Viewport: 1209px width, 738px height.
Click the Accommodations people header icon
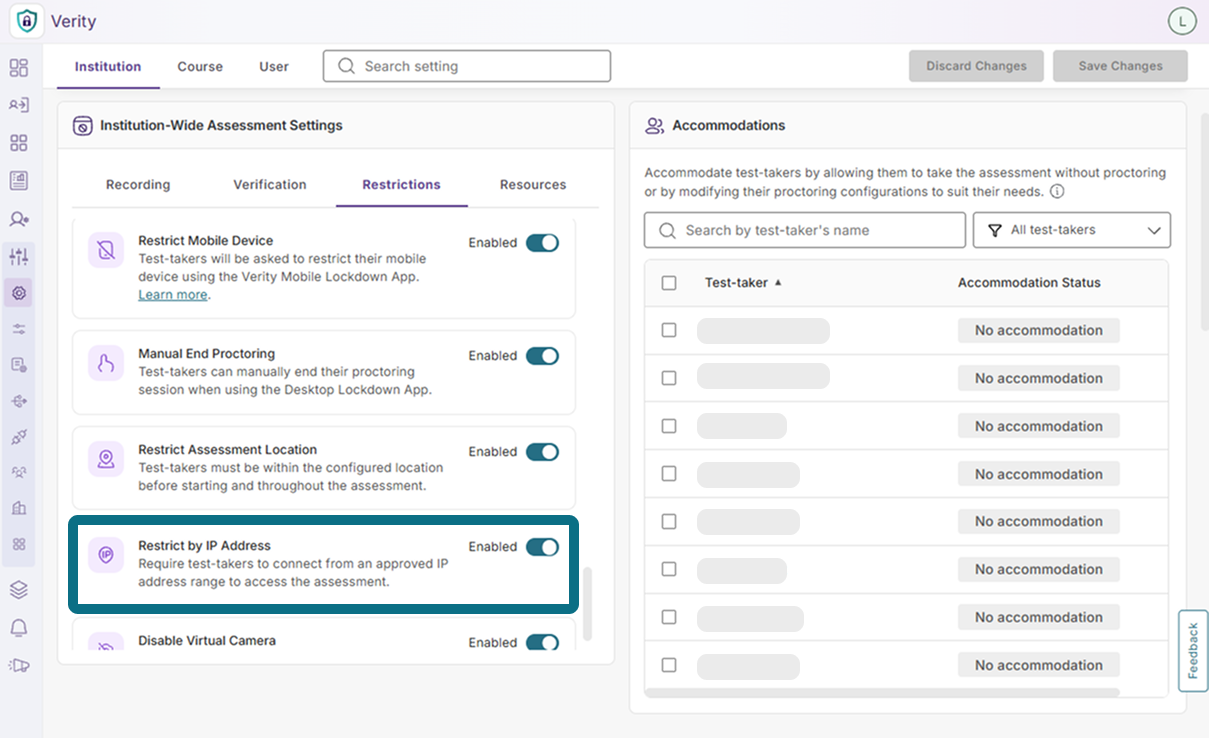655,126
